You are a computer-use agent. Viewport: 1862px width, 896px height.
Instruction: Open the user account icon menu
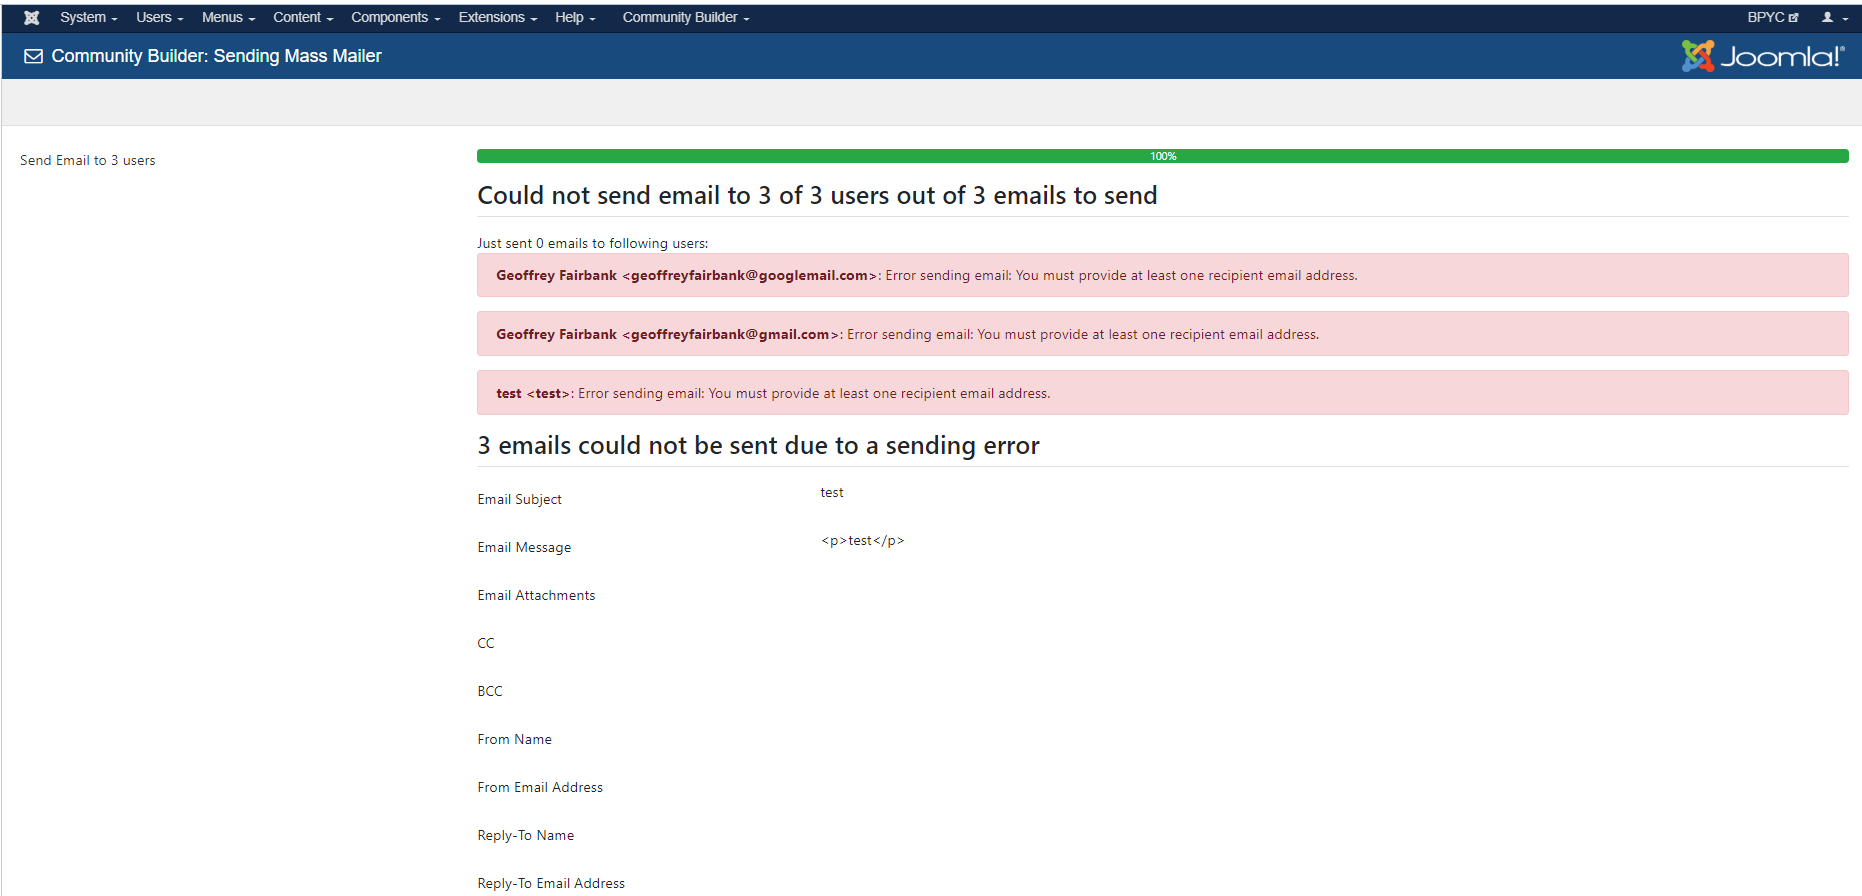click(x=1834, y=17)
